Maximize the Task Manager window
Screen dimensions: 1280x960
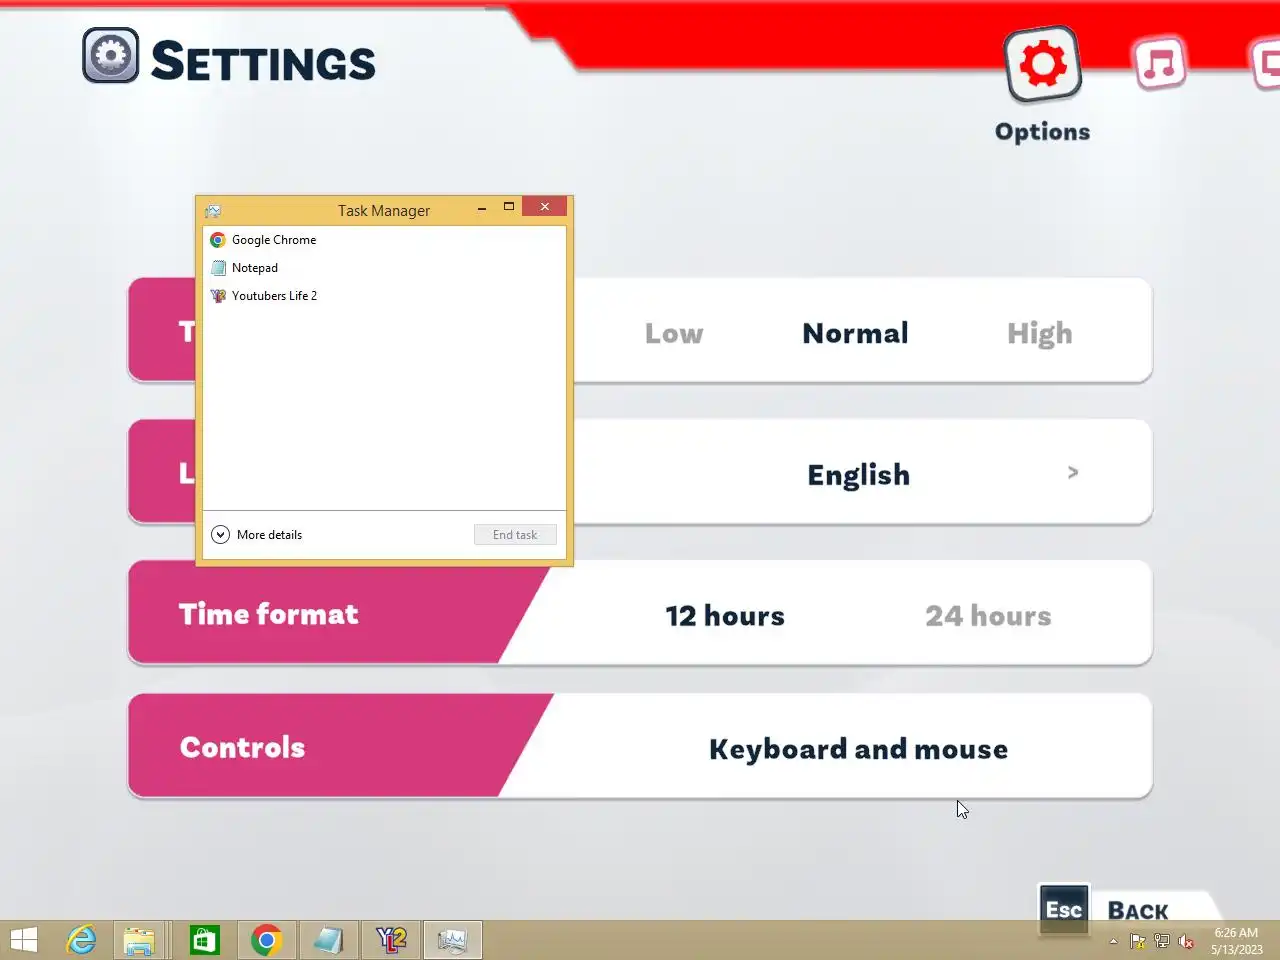point(508,207)
